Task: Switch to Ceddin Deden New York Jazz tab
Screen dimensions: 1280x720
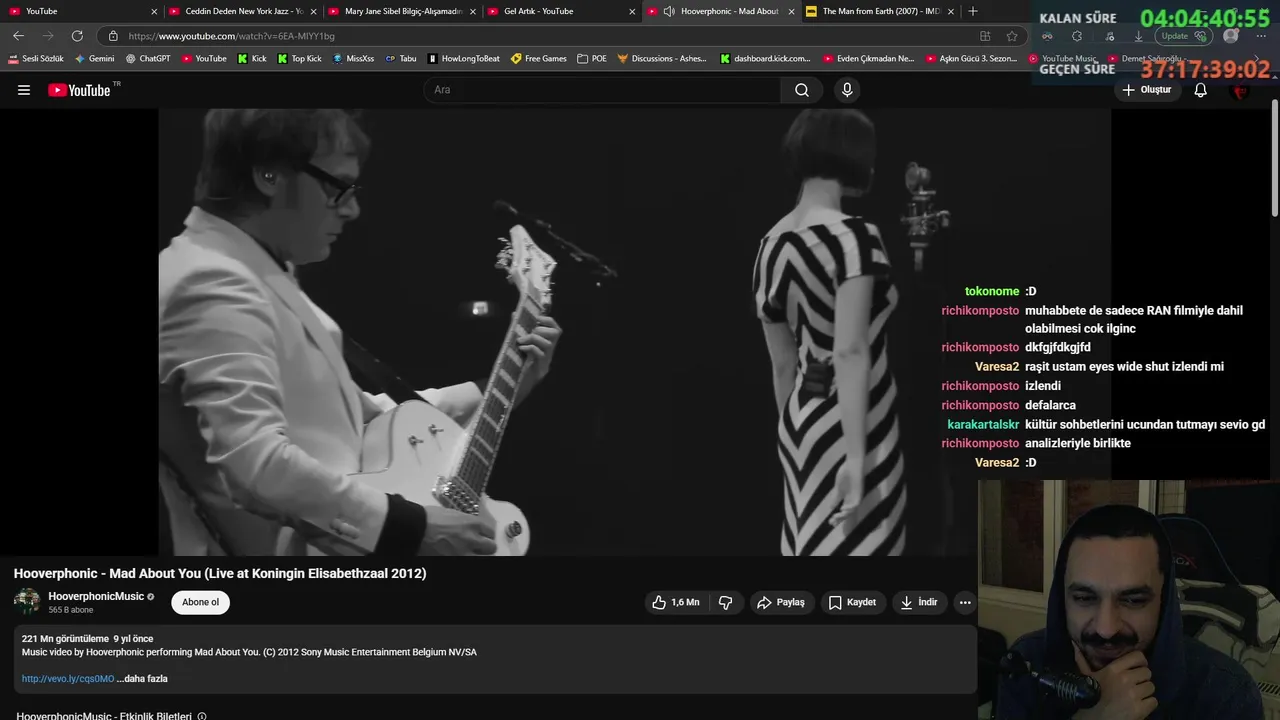Action: pos(243,11)
